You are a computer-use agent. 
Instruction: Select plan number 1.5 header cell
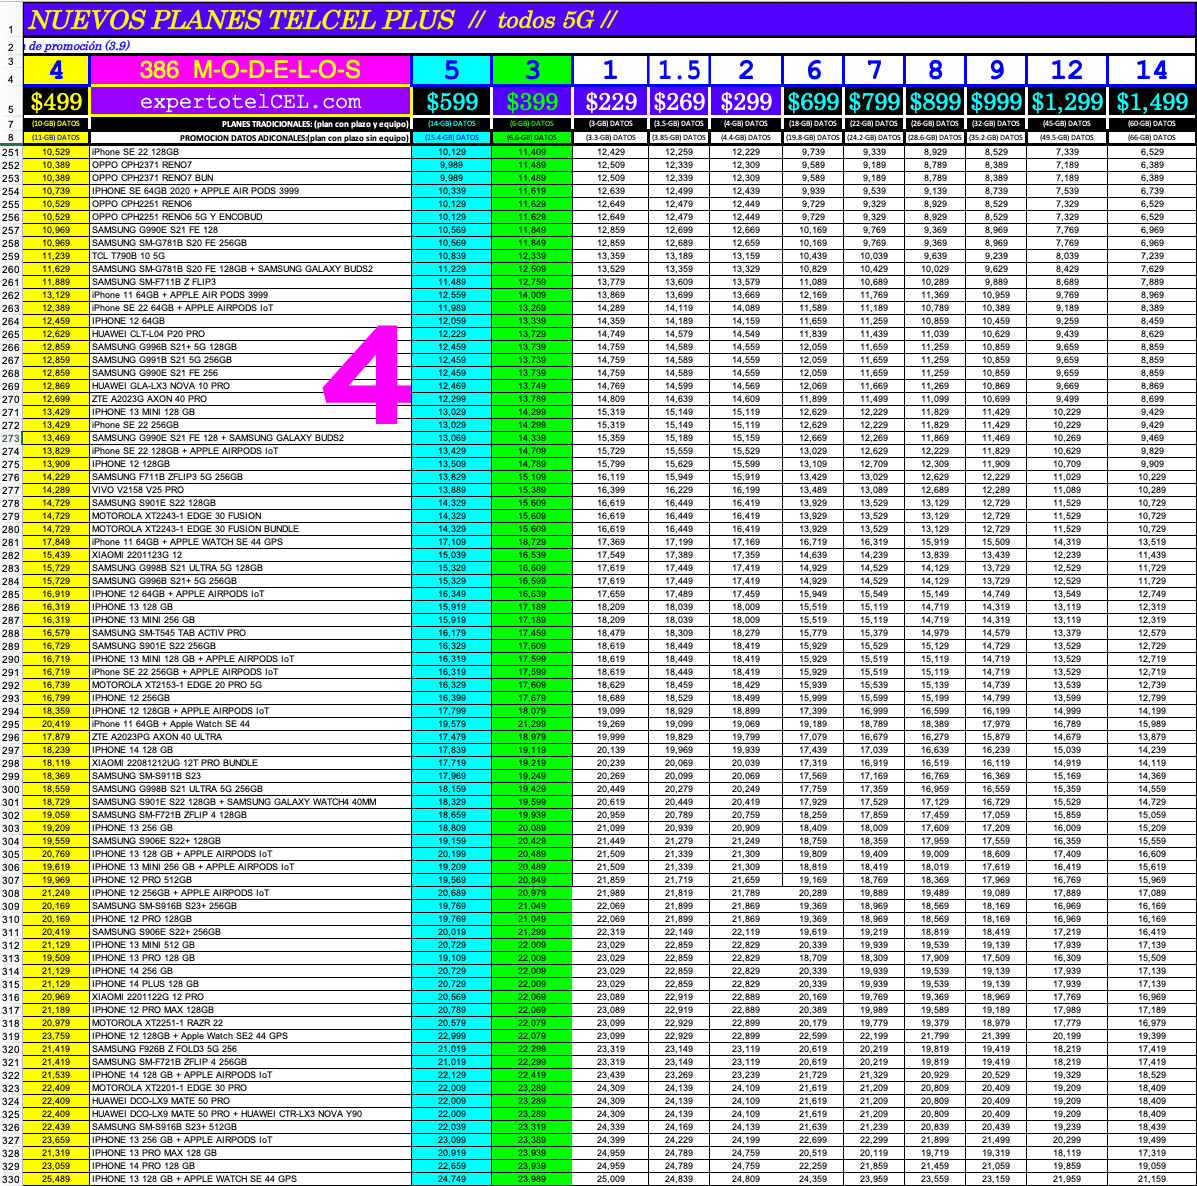click(679, 70)
